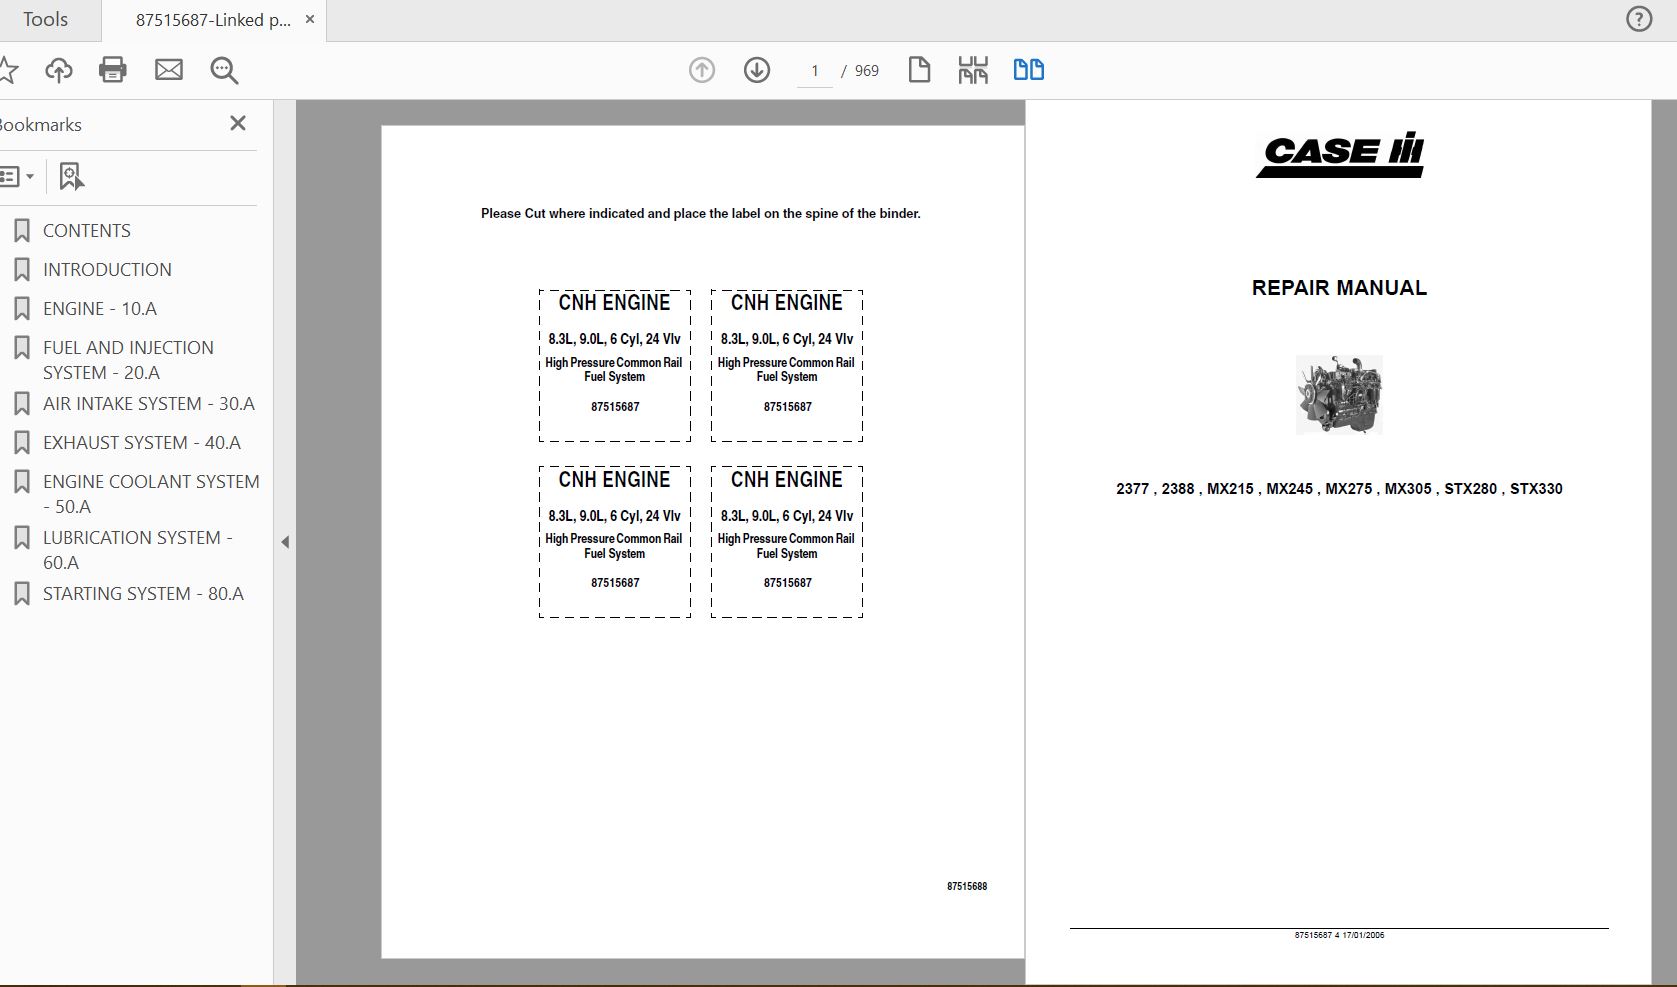Click the Bookmarks panel title
1677x987 pixels.
[x=41, y=125]
